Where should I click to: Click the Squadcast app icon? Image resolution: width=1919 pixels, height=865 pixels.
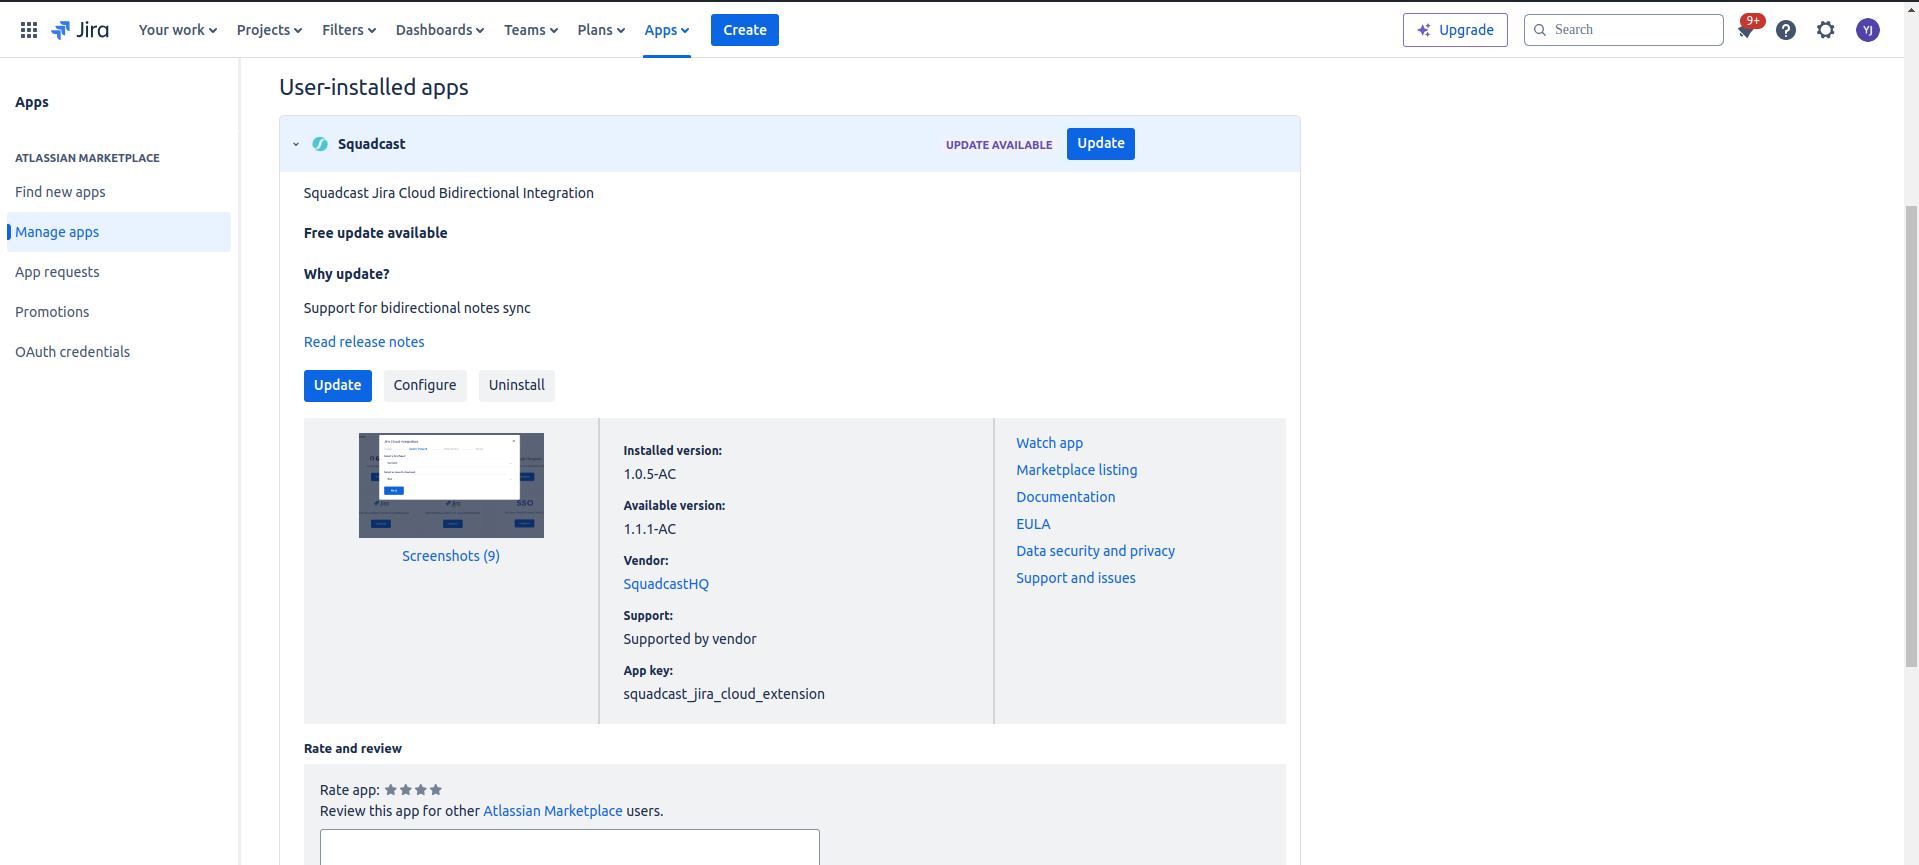click(320, 144)
